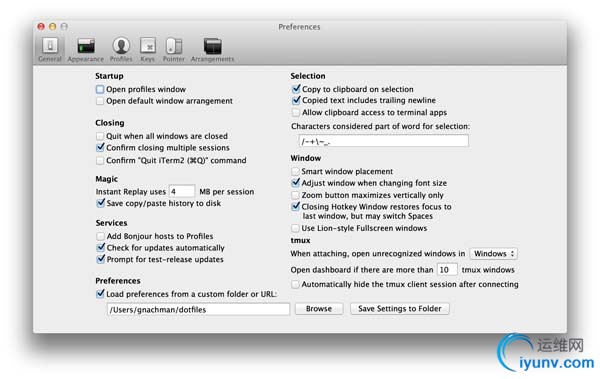Viewport: 600px width, 379px height.
Task: Click "MB per session" label
Action: (x=227, y=191)
